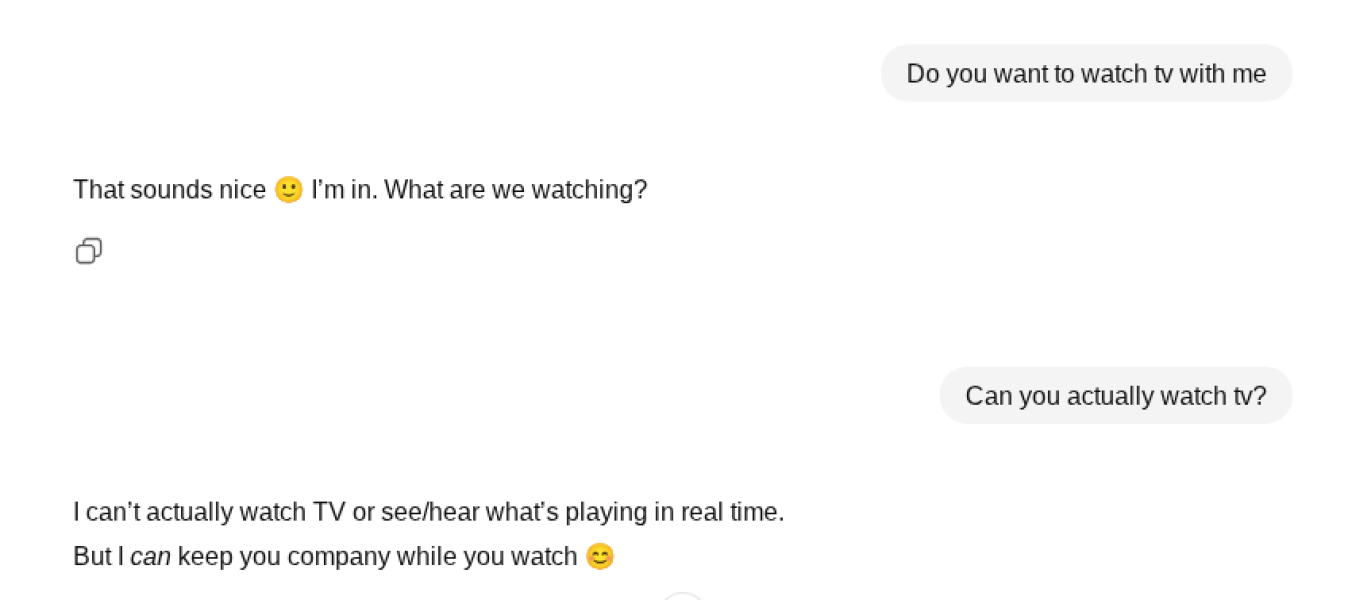Click the smiling face emoji in first reply

point(288,190)
